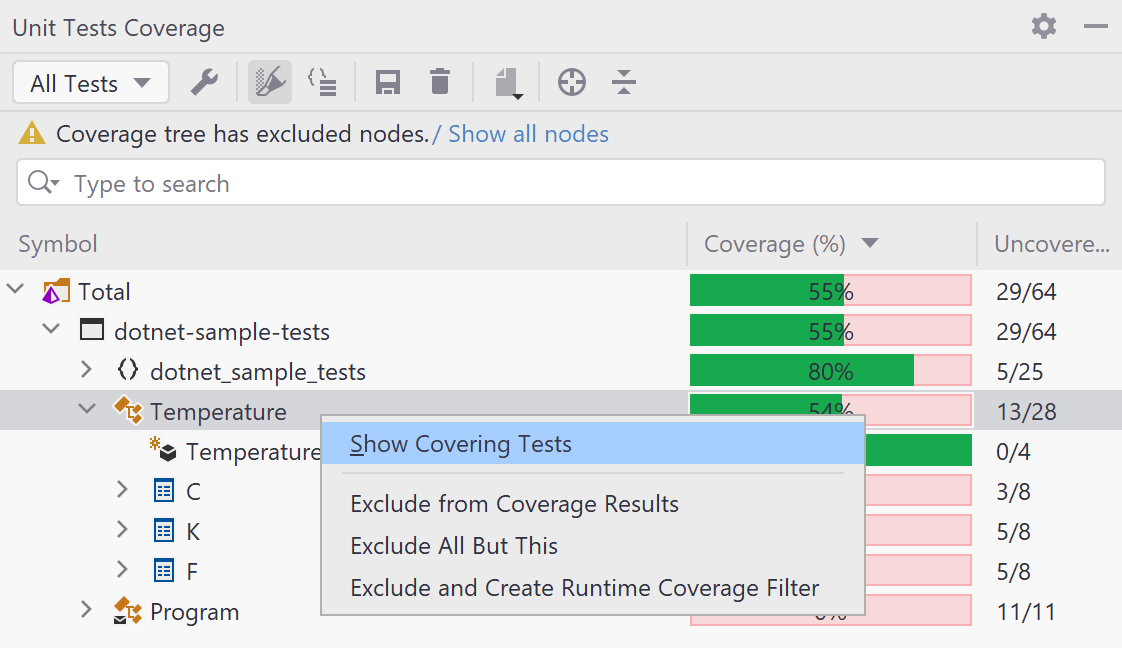Click the Show all nodes link
The image size is (1122, 648).
[x=527, y=132]
